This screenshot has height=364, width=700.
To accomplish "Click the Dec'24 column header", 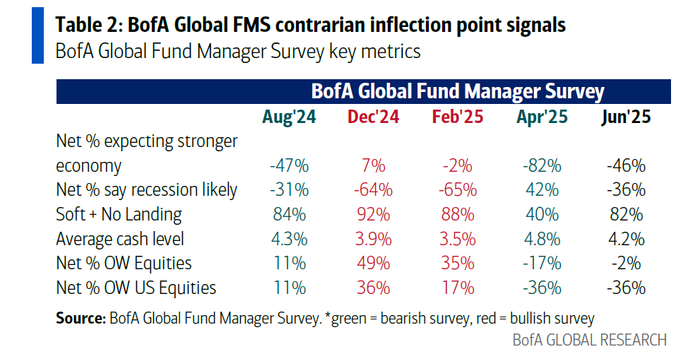I will click(373, 117).
